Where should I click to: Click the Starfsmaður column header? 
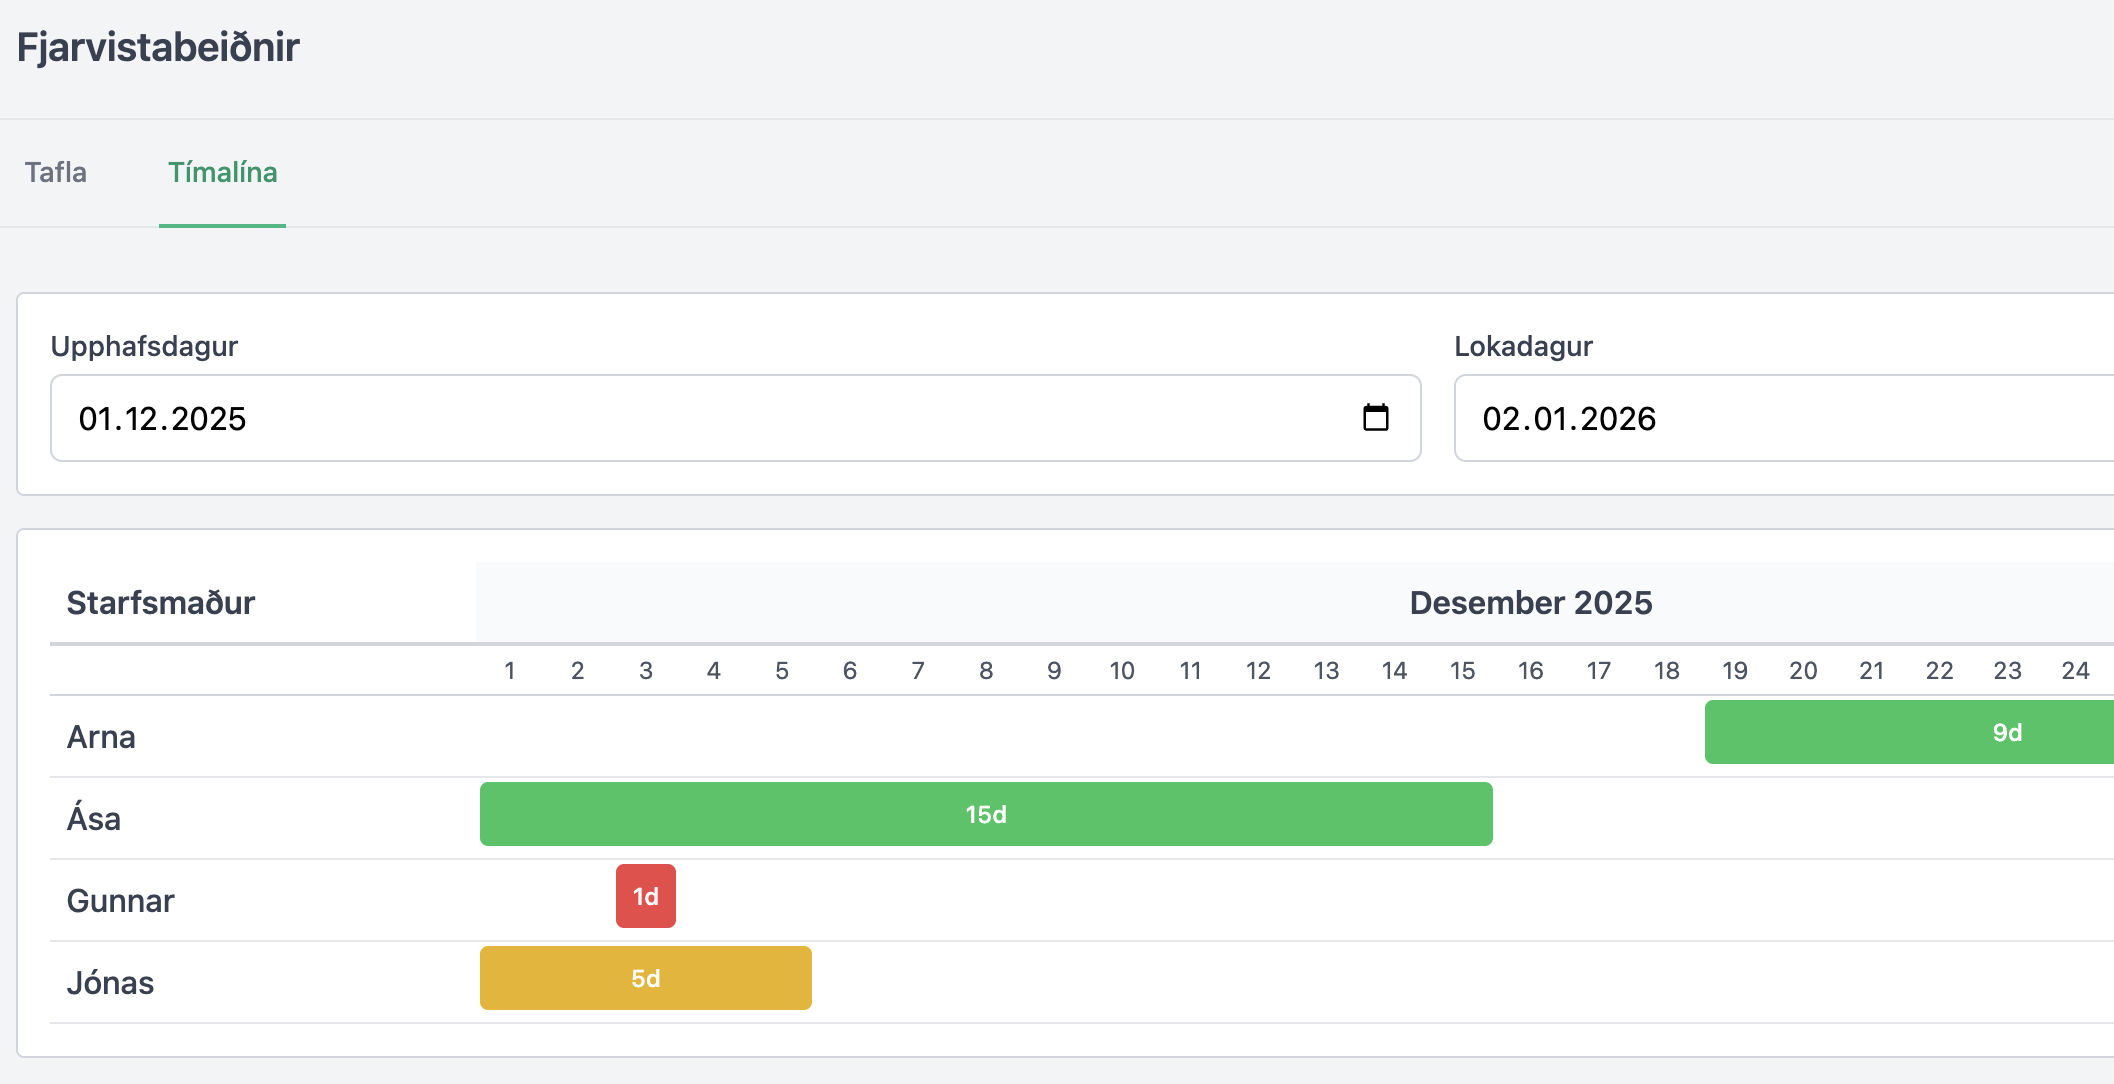point(161,603)
